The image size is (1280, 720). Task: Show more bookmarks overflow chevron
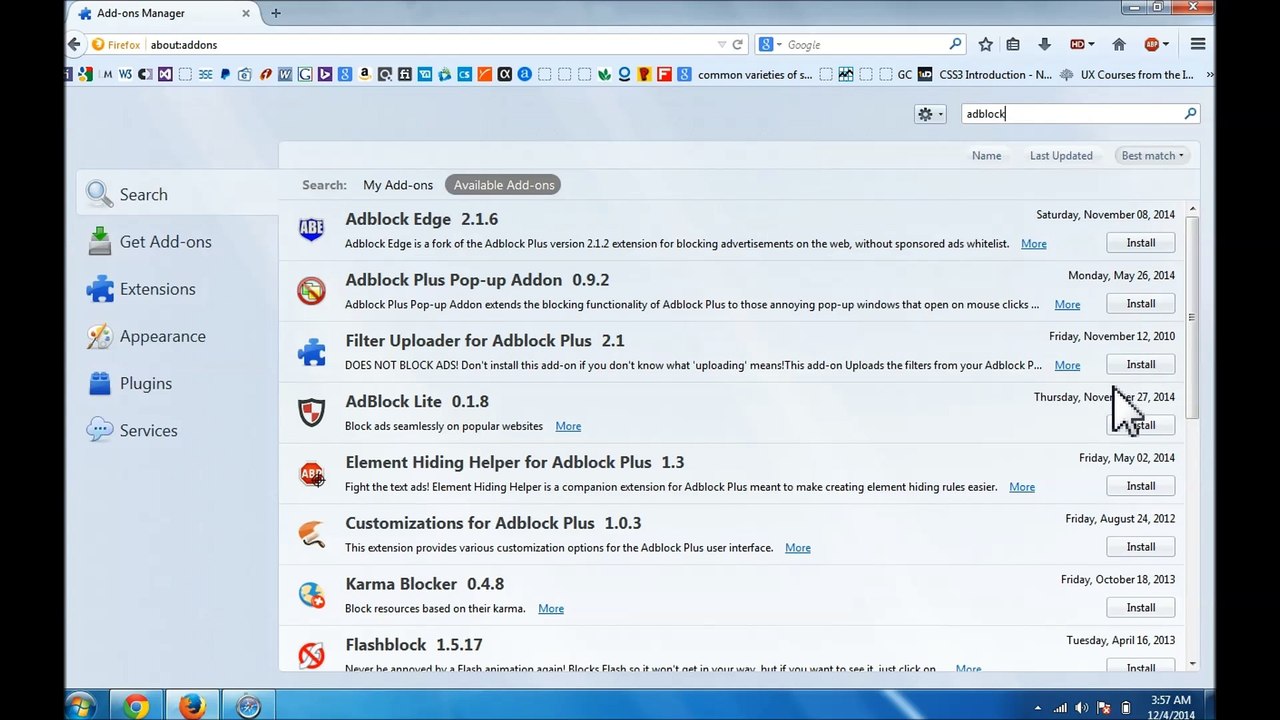(x=1209, y=74)
